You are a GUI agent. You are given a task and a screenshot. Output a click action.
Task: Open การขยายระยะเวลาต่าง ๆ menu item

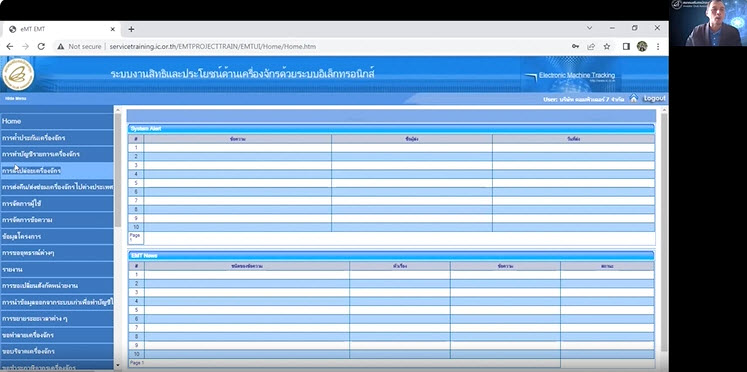tap(57, 319)
